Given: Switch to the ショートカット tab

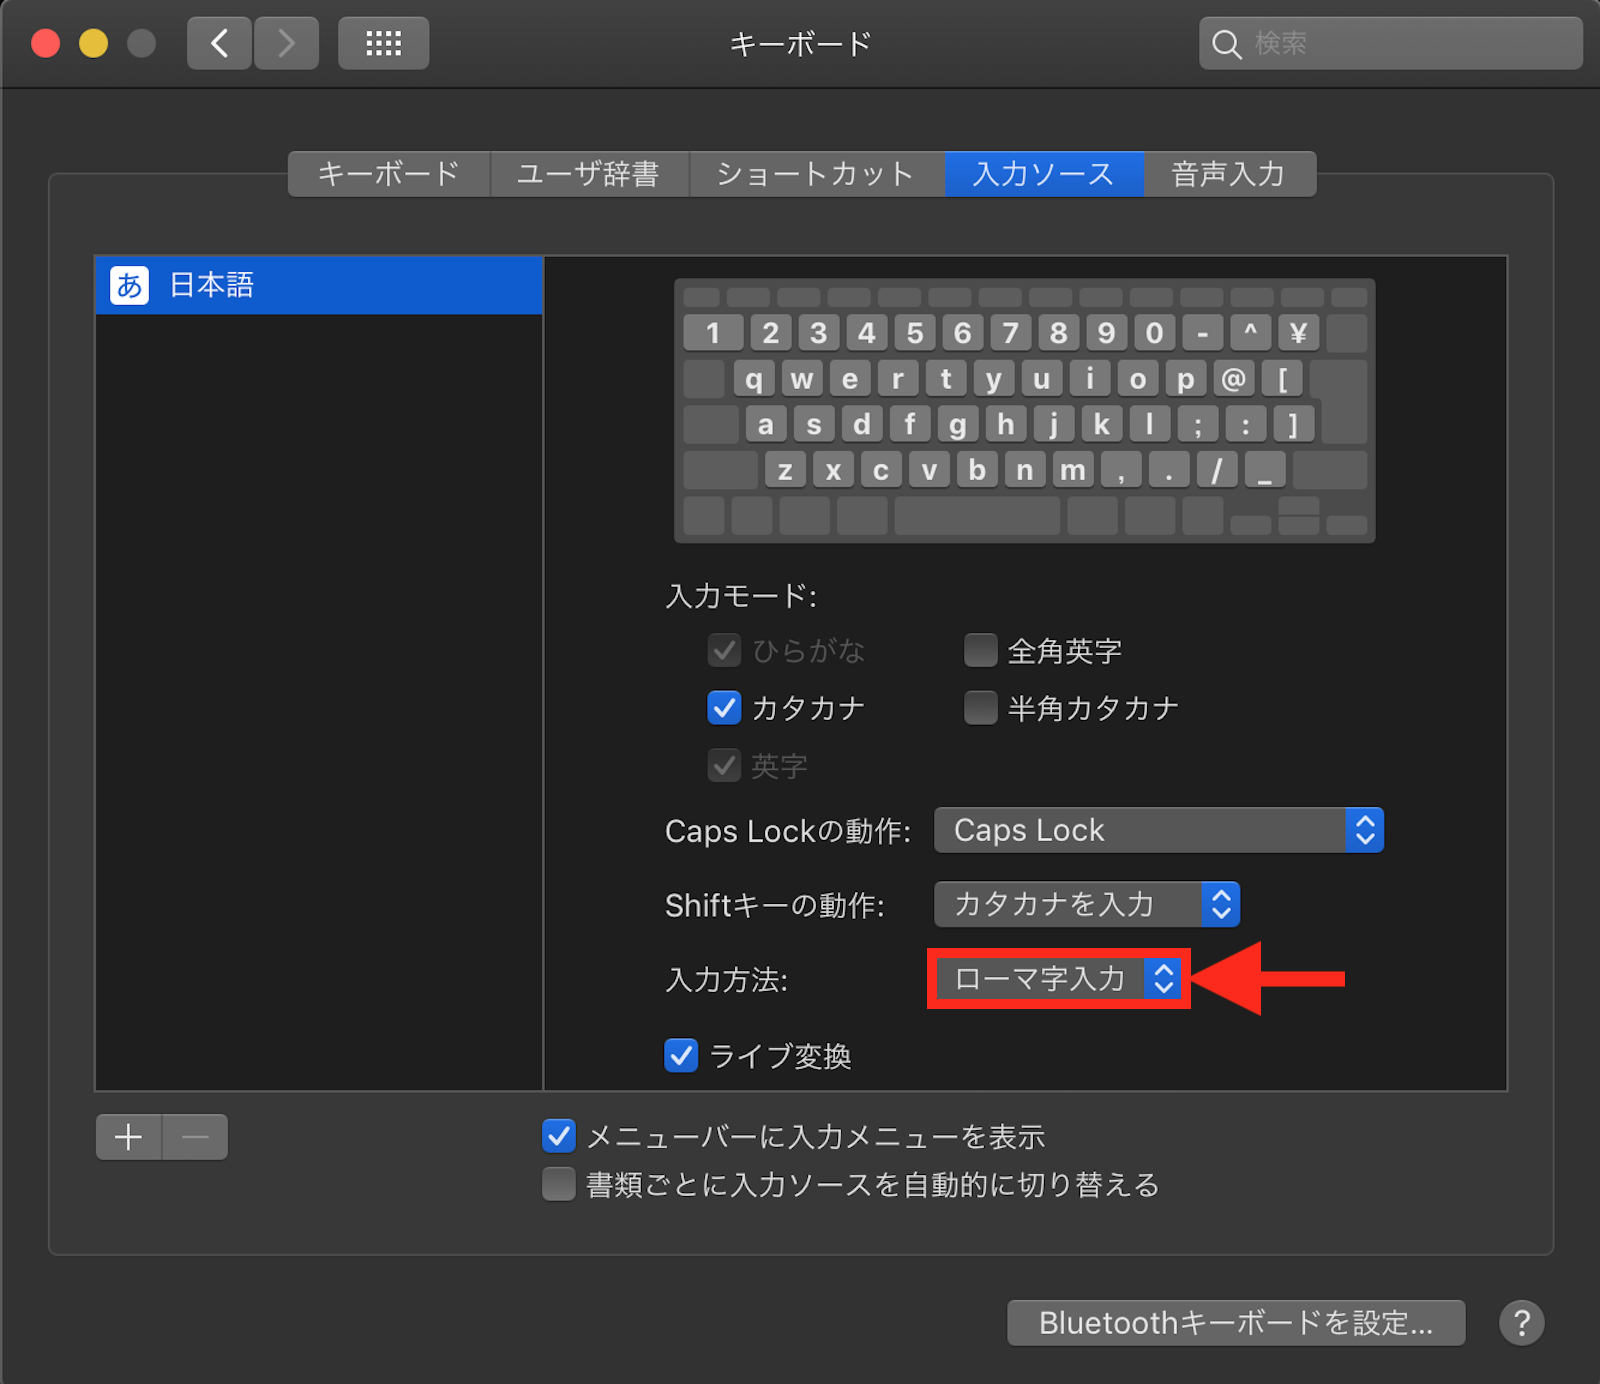Looking at the screenshot, I should [816, 174].
